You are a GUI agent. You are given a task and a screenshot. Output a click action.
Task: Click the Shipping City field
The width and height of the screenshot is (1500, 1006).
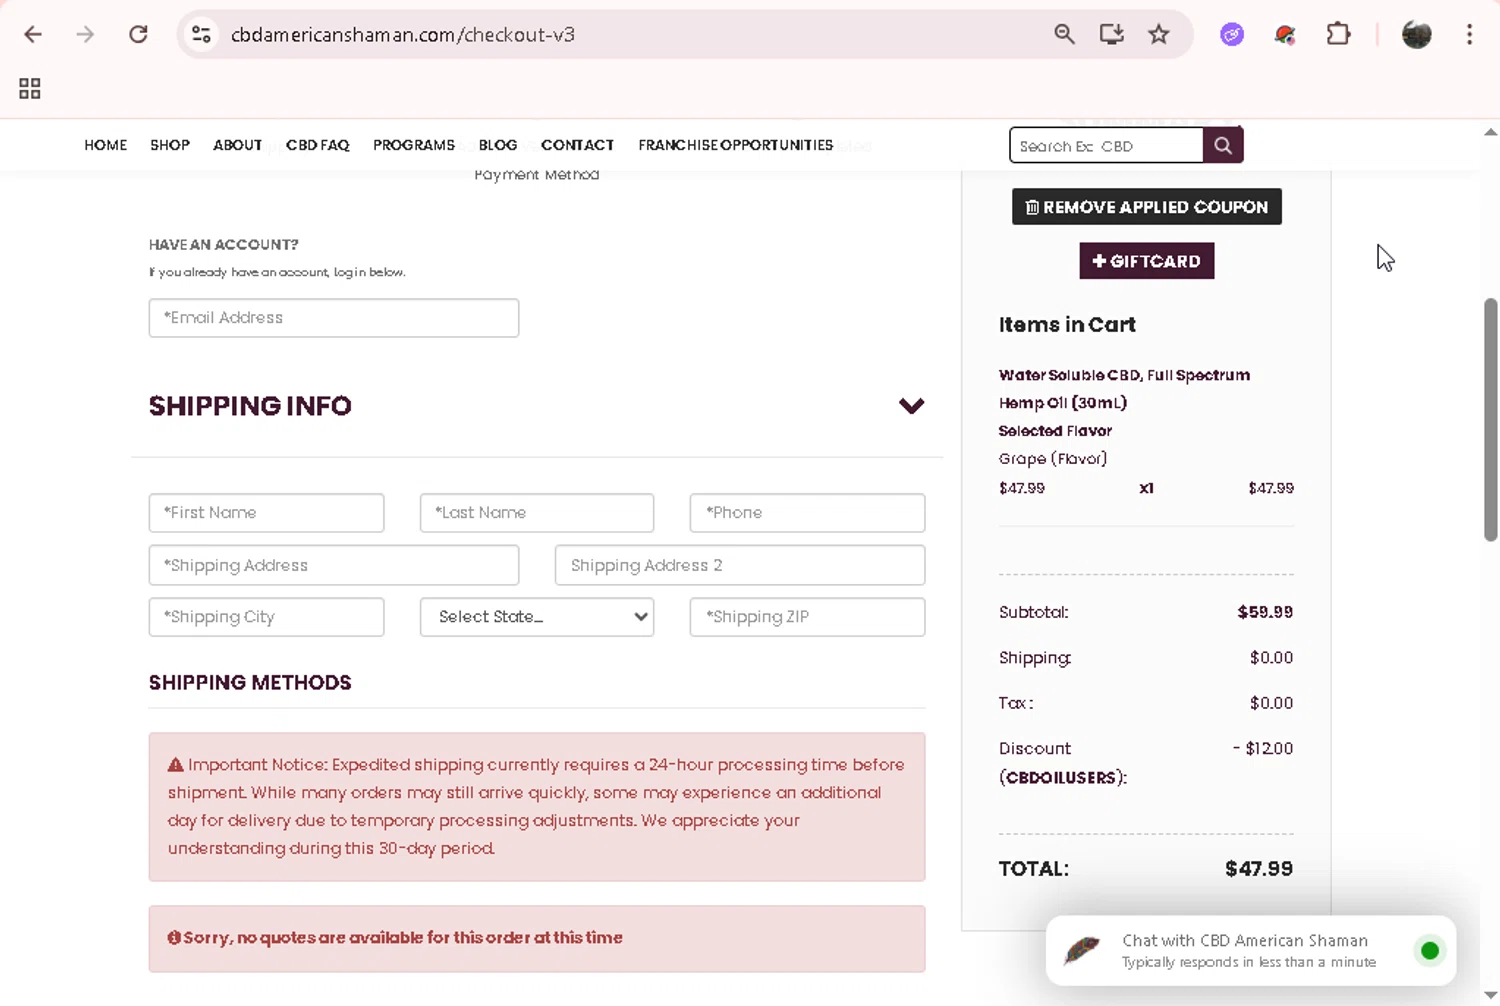point(266,617)
